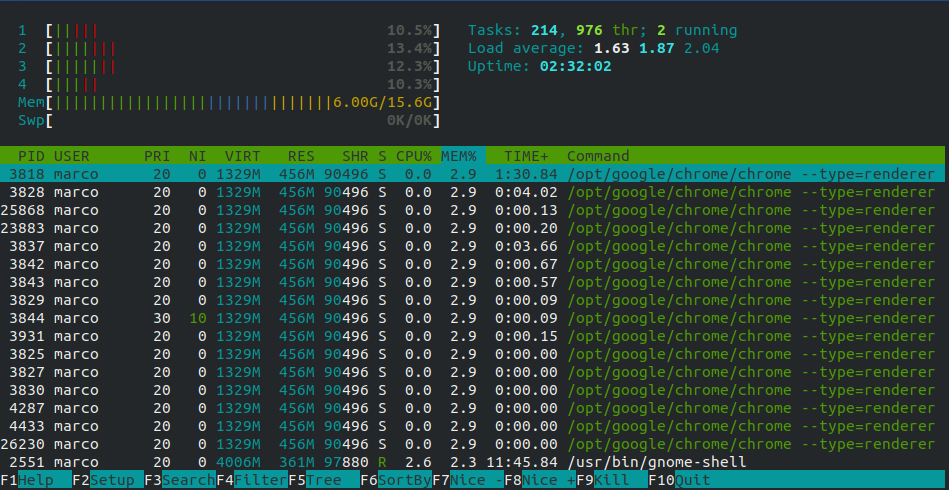This screenshot has height=490, width=949.
Task: Click priority value 30 in row 3844
Action: (x=162, y=318)
